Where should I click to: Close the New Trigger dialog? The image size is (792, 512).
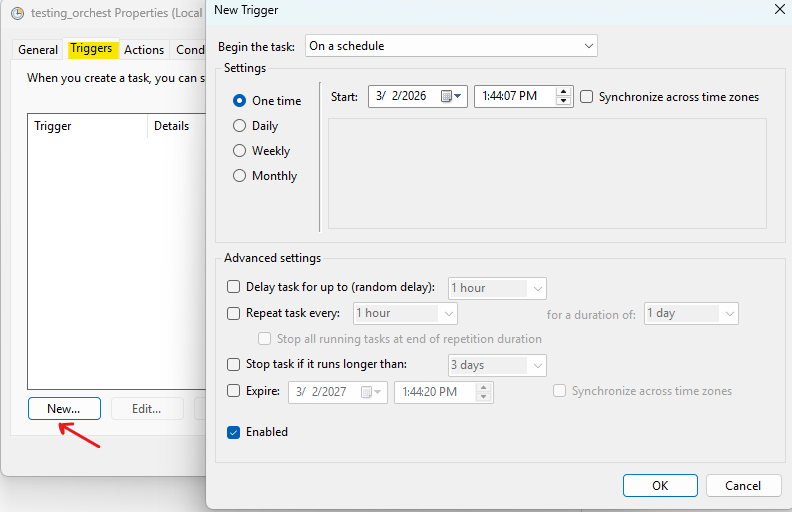779,9
